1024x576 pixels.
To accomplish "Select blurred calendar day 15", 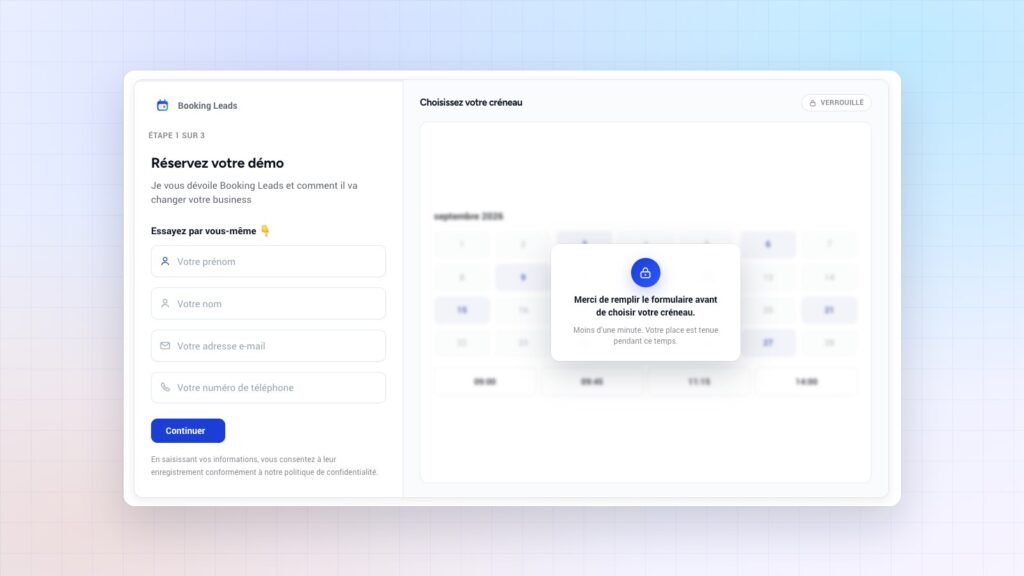I will [462, 310].
